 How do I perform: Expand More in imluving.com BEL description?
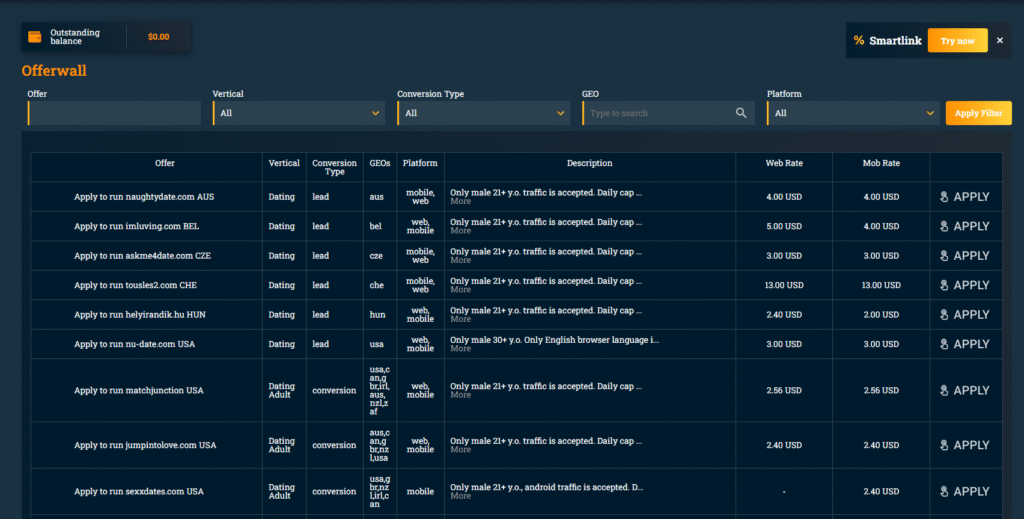(x=460, y=230)
